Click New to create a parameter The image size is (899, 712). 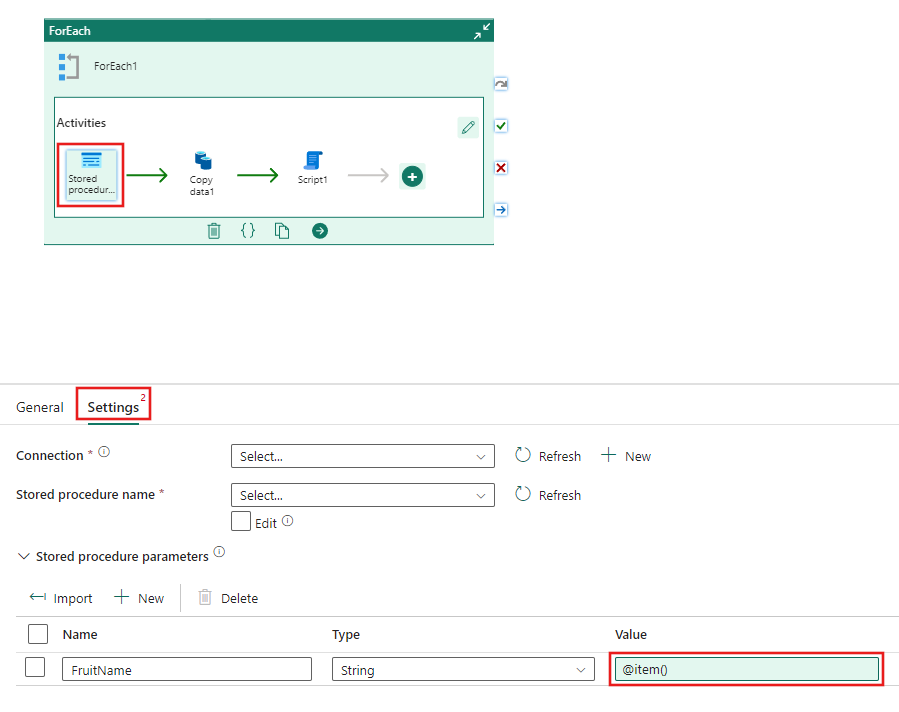139,597
